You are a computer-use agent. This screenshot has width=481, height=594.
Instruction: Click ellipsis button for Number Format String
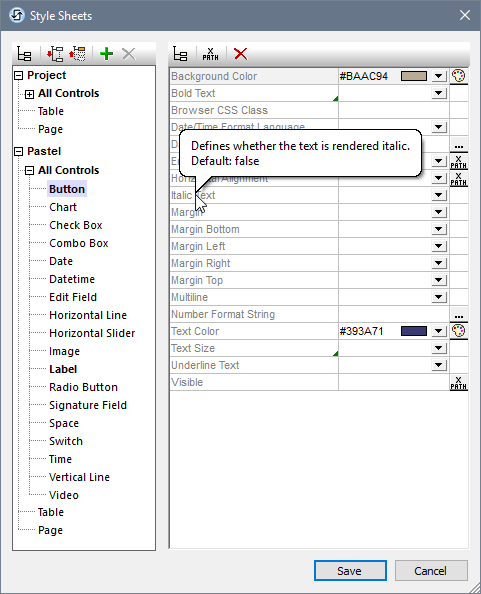[x=459, y=314]
